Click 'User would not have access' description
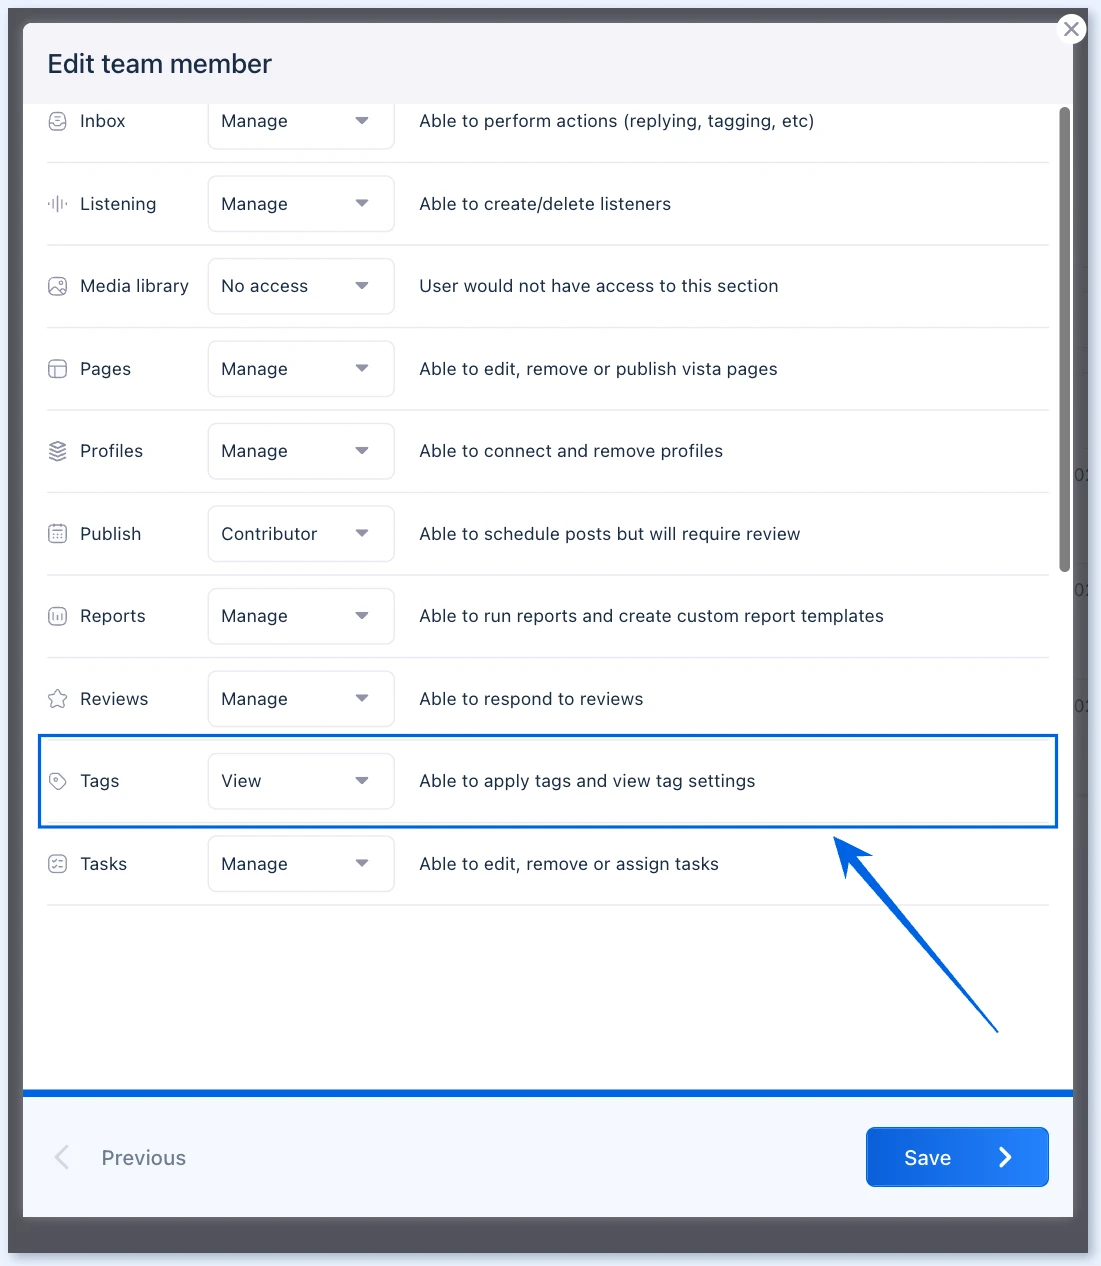 (x=598, y=286)
